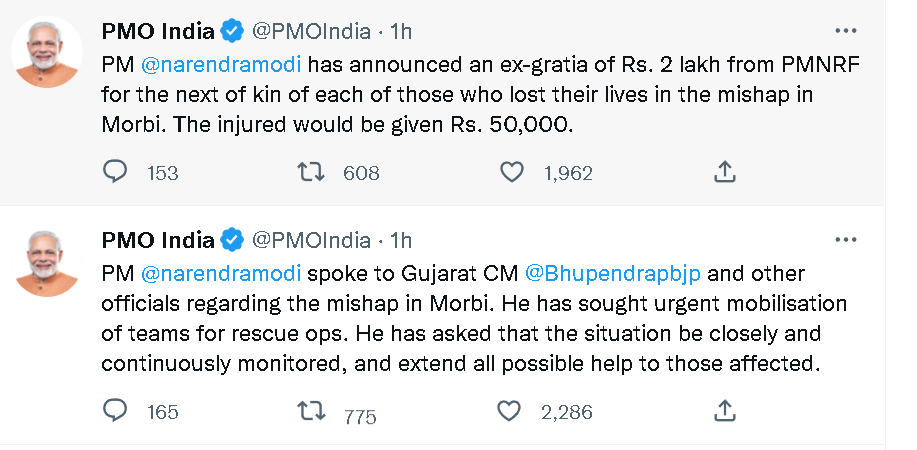The image size is (917, 450).
Task: Reply to the tweet about Gujarat CM
Action: [117, 410]
